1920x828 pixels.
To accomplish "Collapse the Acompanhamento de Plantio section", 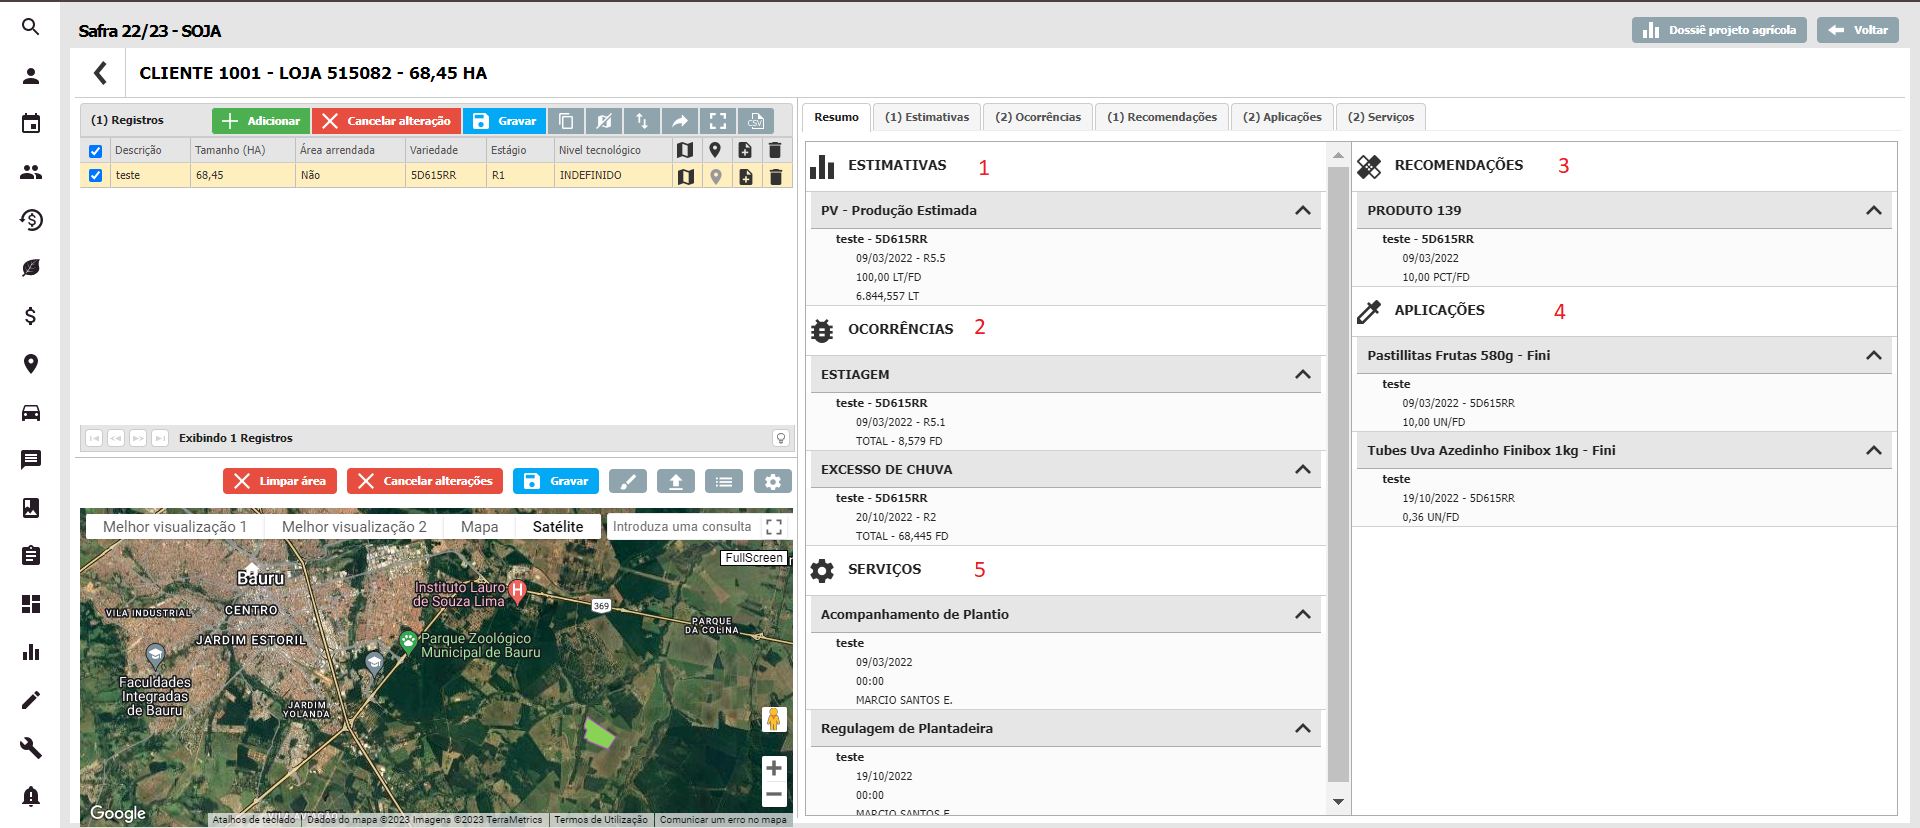I will coord(1303,614).
